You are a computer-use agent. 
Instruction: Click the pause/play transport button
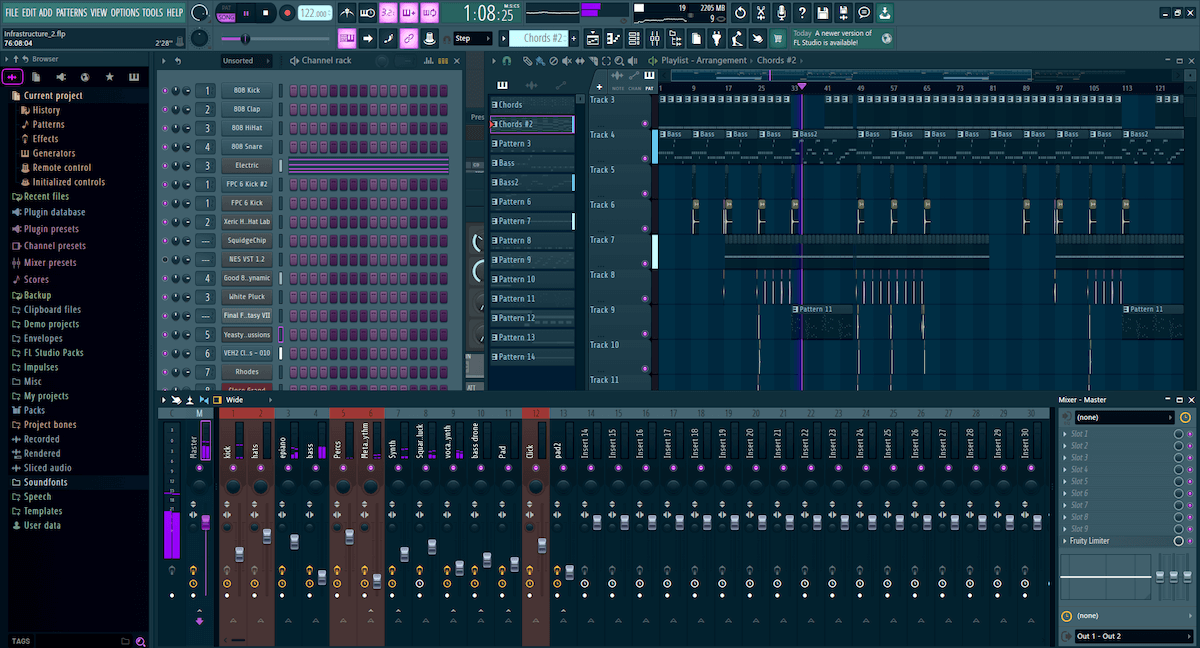[x=246, y=13]
